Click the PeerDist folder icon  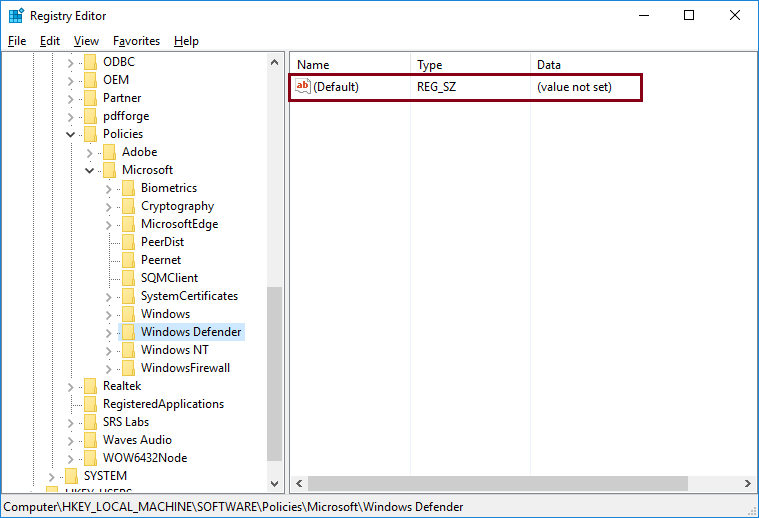pyautogui.click(x=128, y=242)
